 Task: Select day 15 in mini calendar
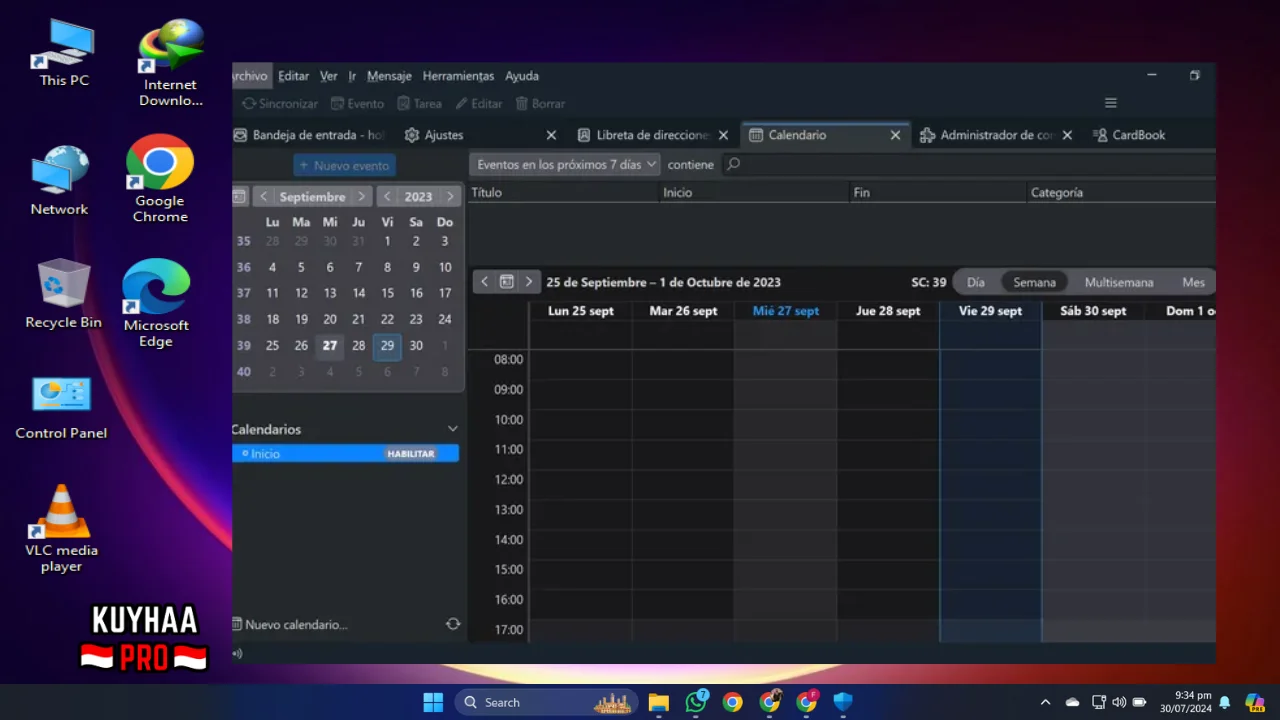[x=387, y=293]
